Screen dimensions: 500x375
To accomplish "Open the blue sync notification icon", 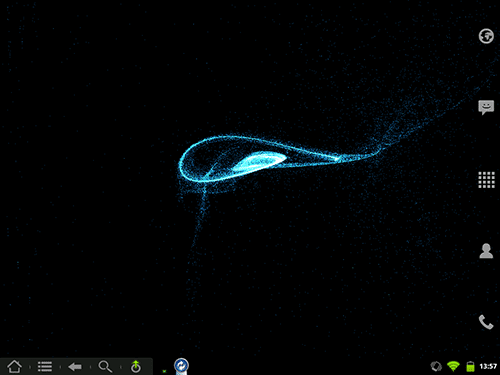I will pyautogui.click(x=181, y=366).
